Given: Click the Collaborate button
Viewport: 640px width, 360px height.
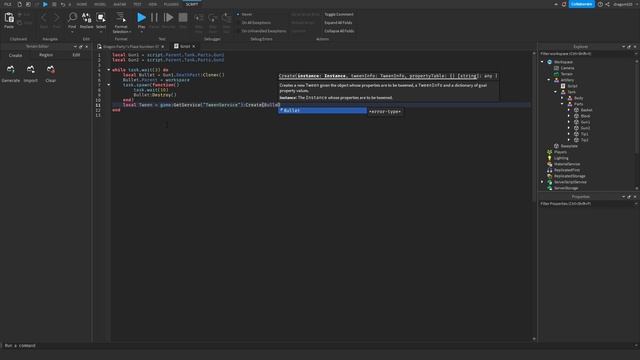Looking at the screenshot, I should 582,4.
